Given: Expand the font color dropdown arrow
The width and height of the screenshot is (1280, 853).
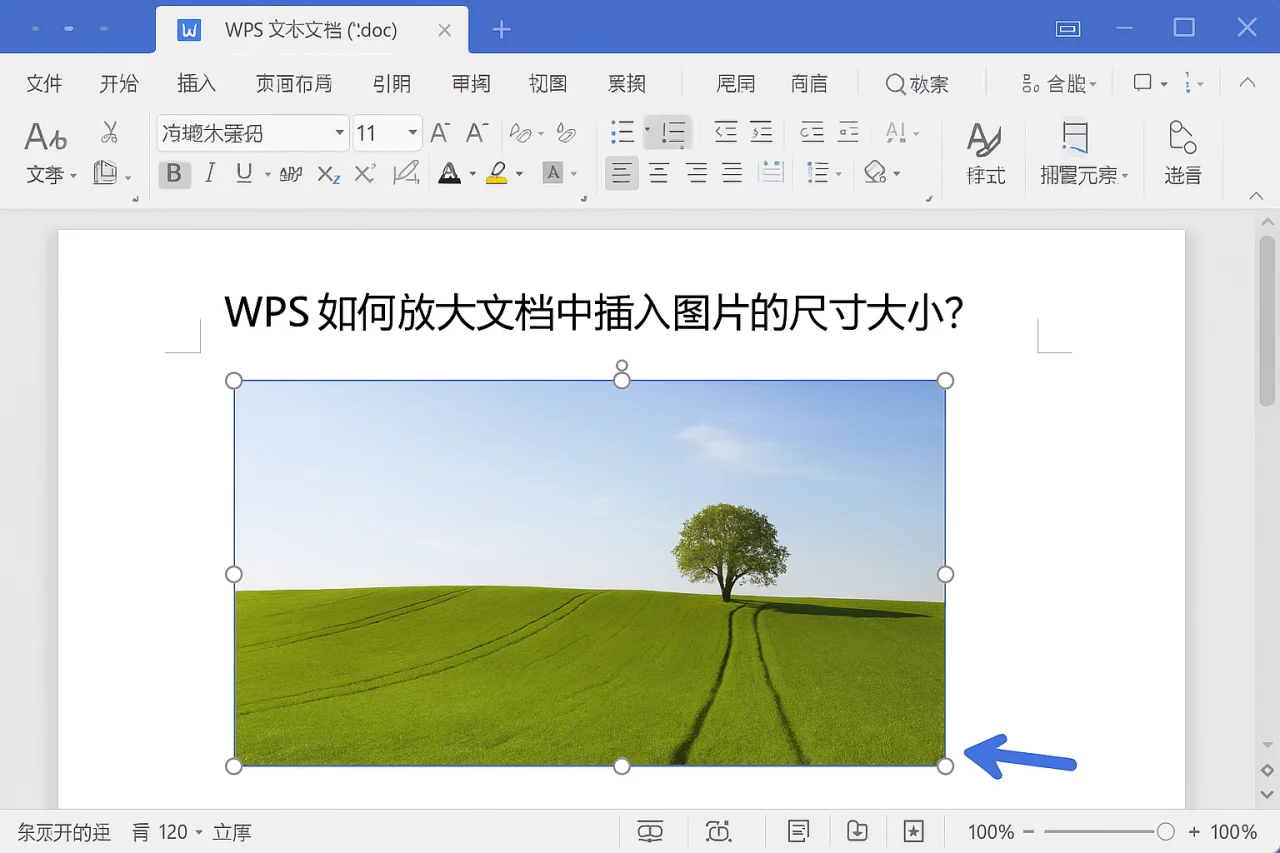Looking at the screenshot, I should [470, 173].
